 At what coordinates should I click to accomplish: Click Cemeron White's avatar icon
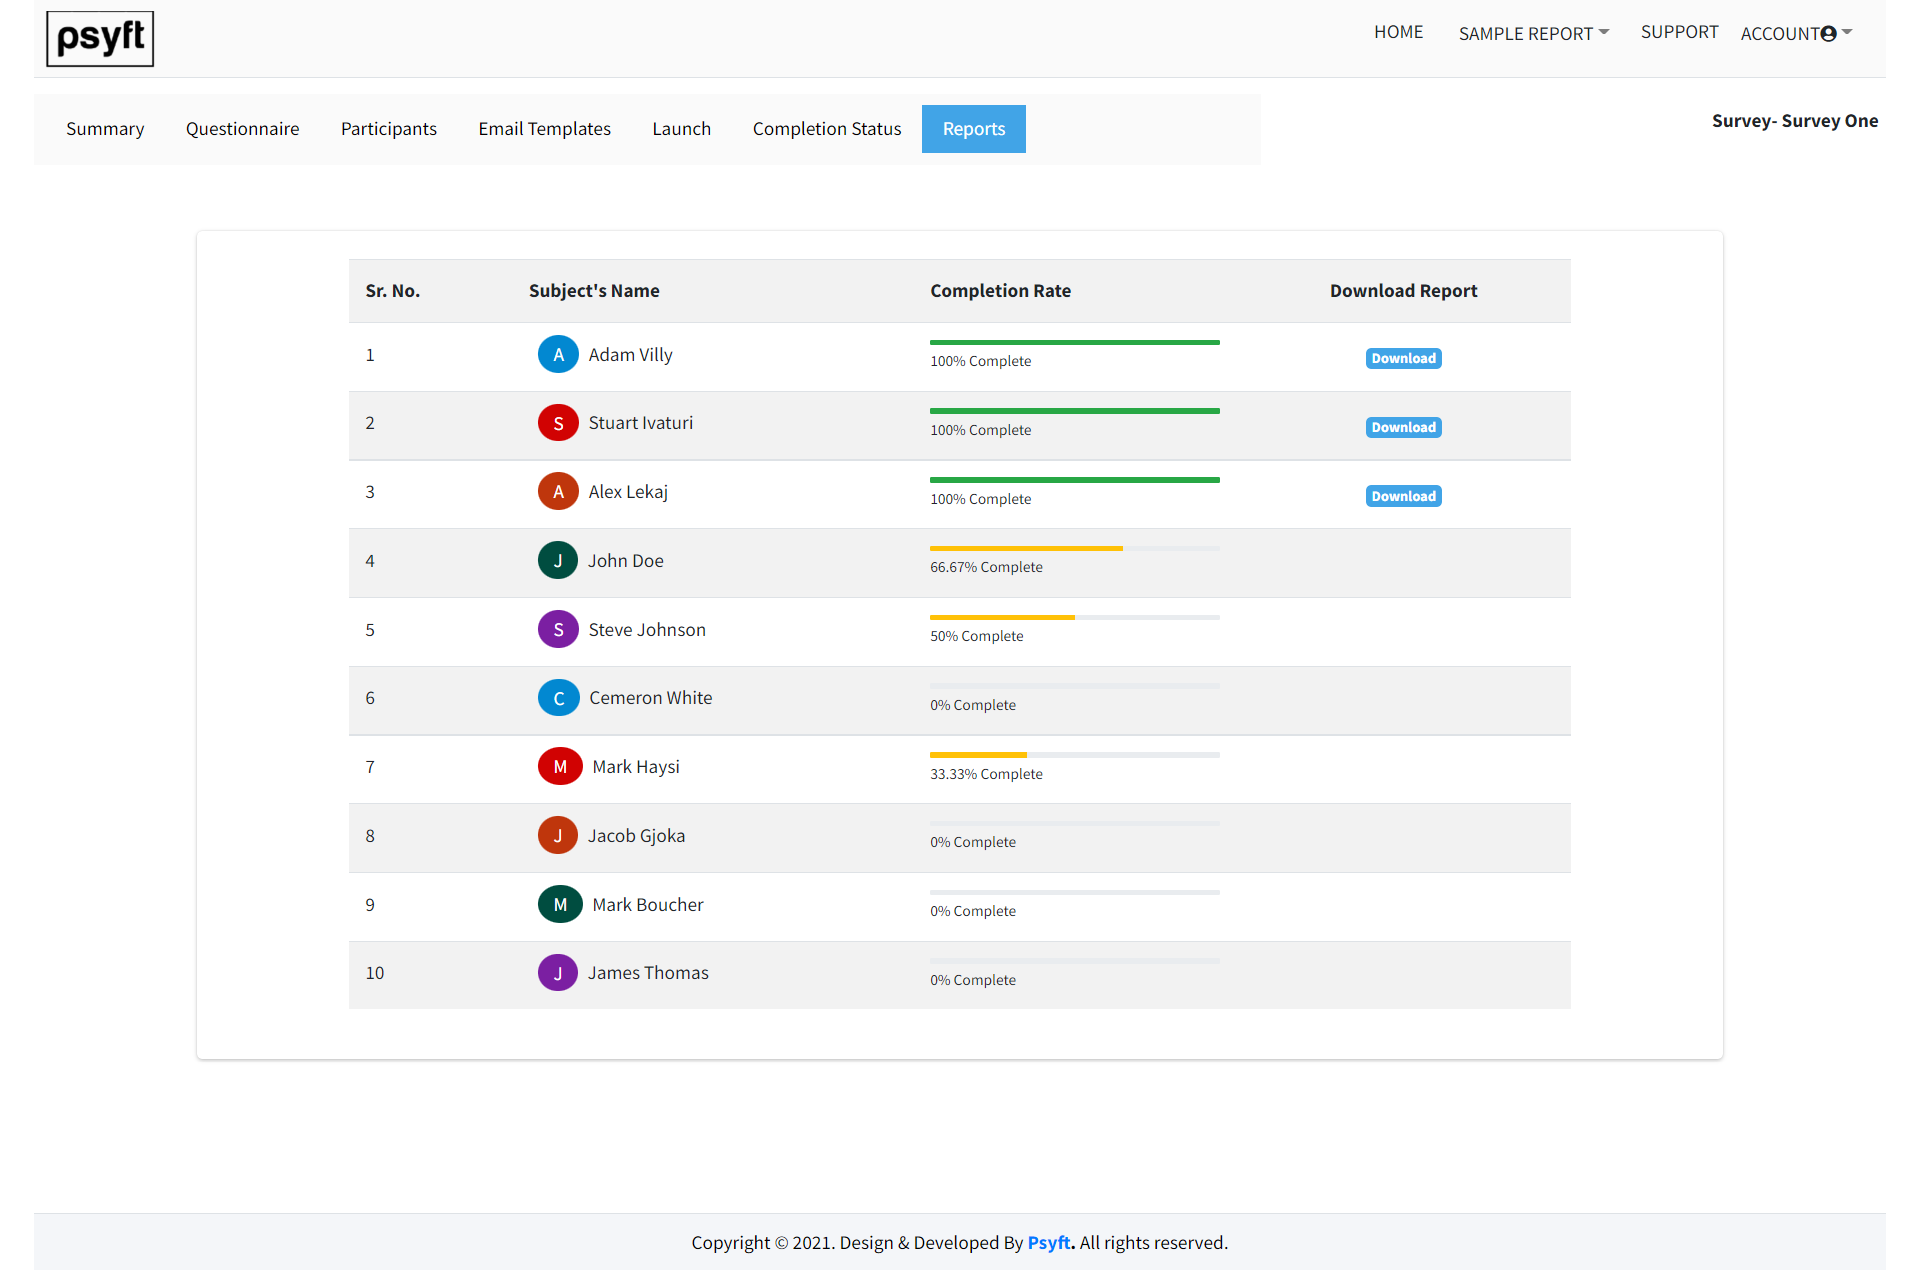point(558,698)
